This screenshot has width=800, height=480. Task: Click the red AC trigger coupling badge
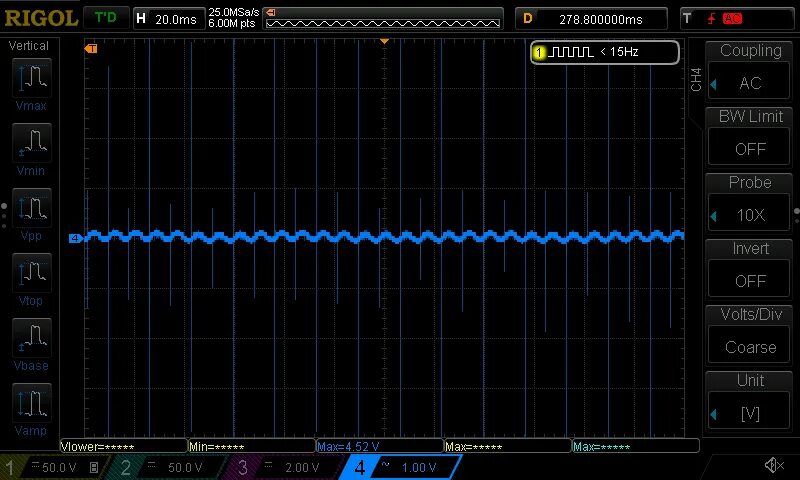click(732, 19)
